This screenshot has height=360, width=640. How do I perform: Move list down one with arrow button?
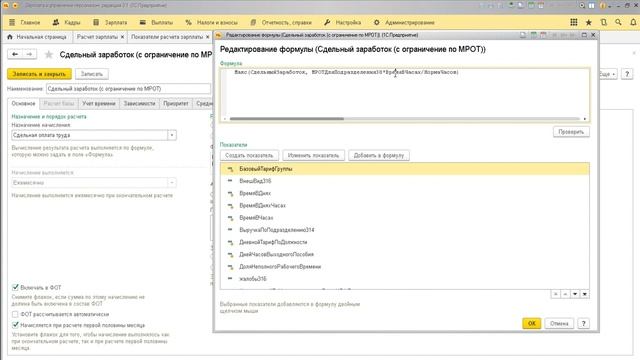coord(575,294)
